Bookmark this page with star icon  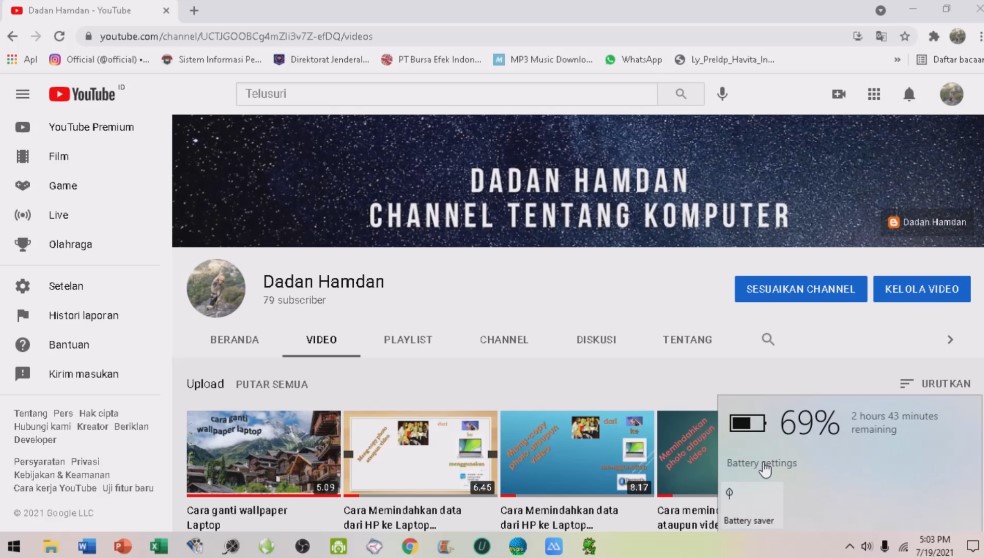pos(904,36)
